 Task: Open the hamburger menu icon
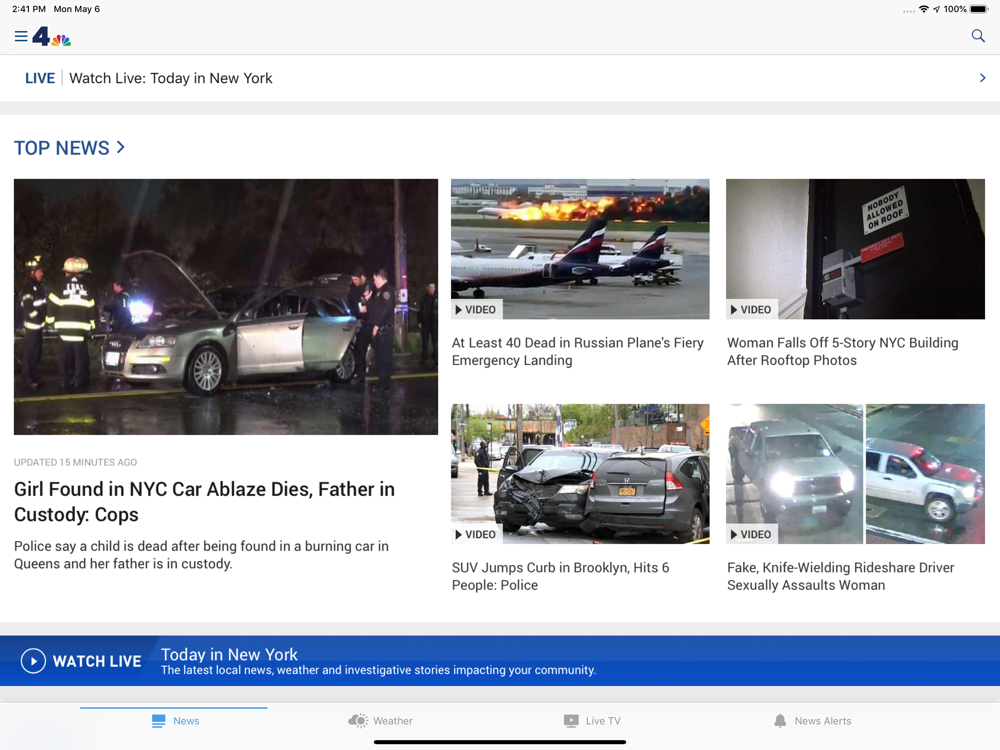pos(20,37)
